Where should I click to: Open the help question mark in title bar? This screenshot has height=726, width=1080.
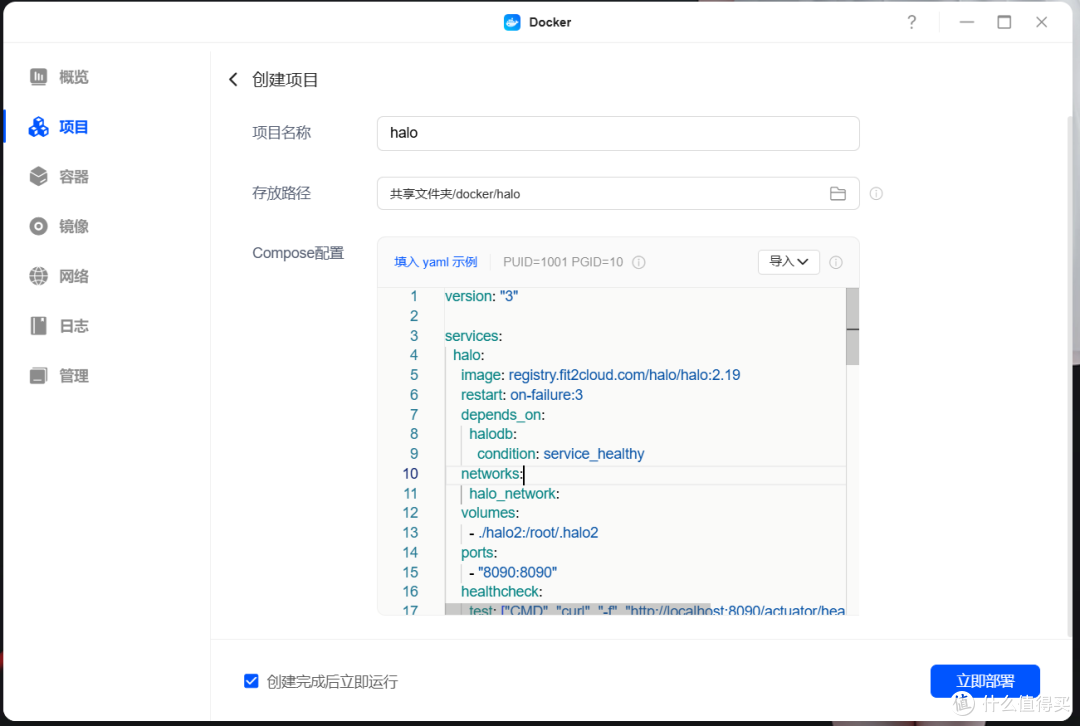(911, 22)
